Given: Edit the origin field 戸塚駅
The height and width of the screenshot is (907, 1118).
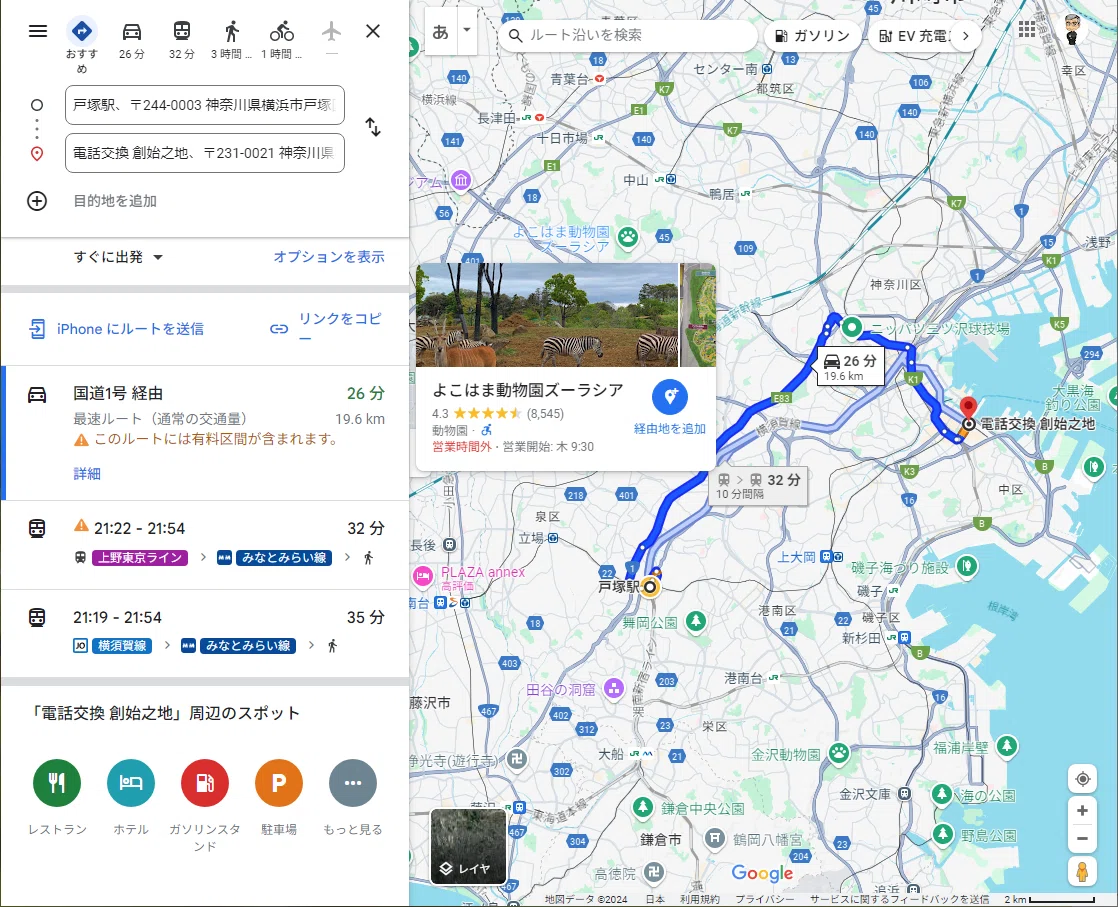Looking at the screenshot, I should coord(205,105).
